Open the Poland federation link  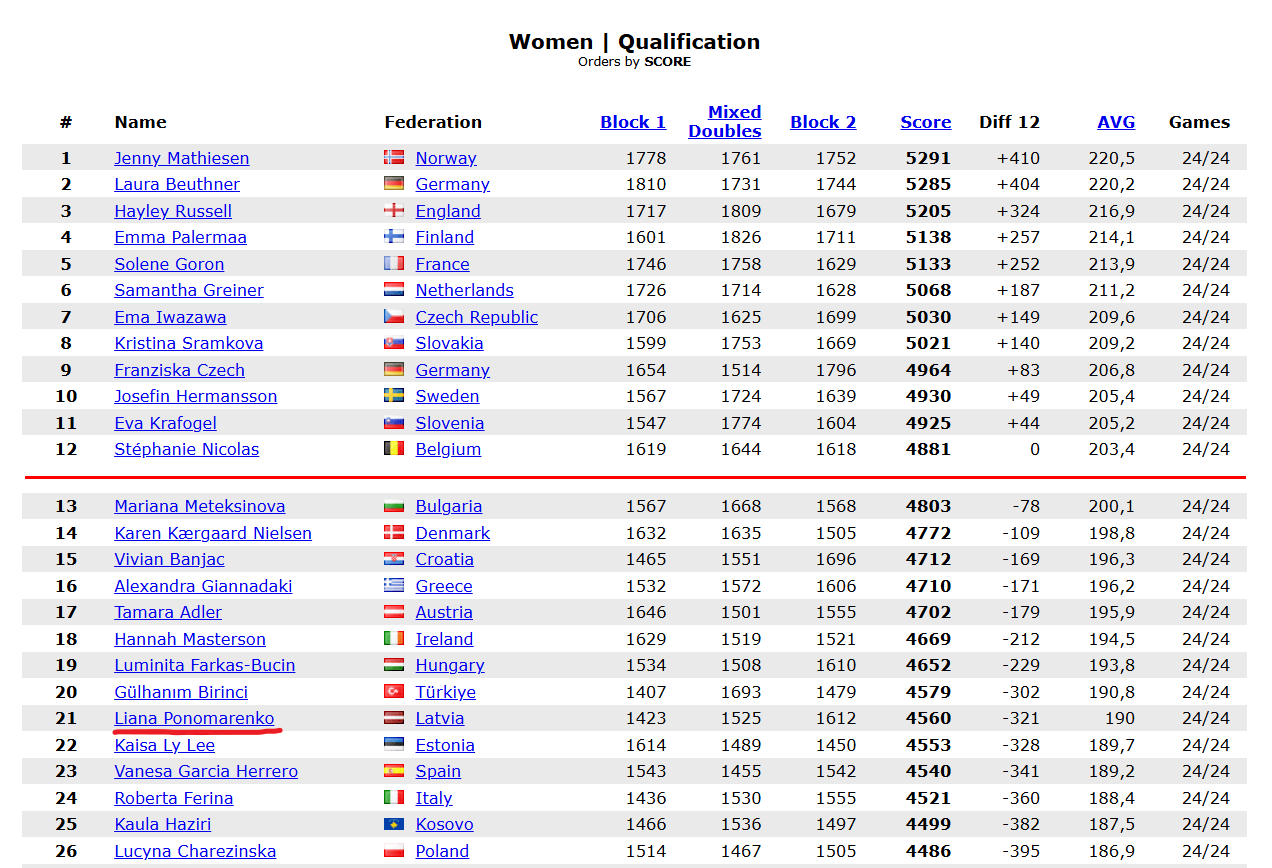[442, 851]
